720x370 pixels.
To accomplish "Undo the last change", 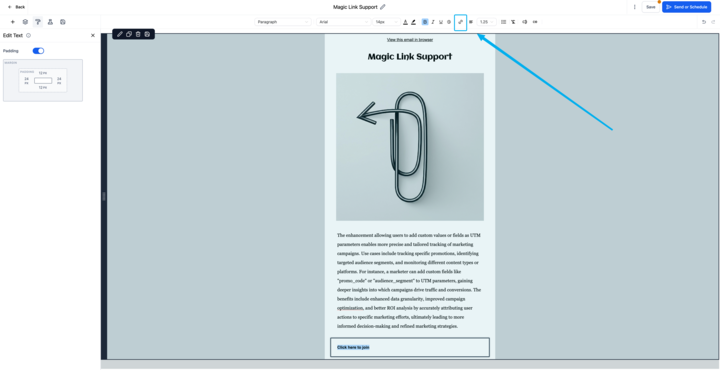I will (704, 22).
